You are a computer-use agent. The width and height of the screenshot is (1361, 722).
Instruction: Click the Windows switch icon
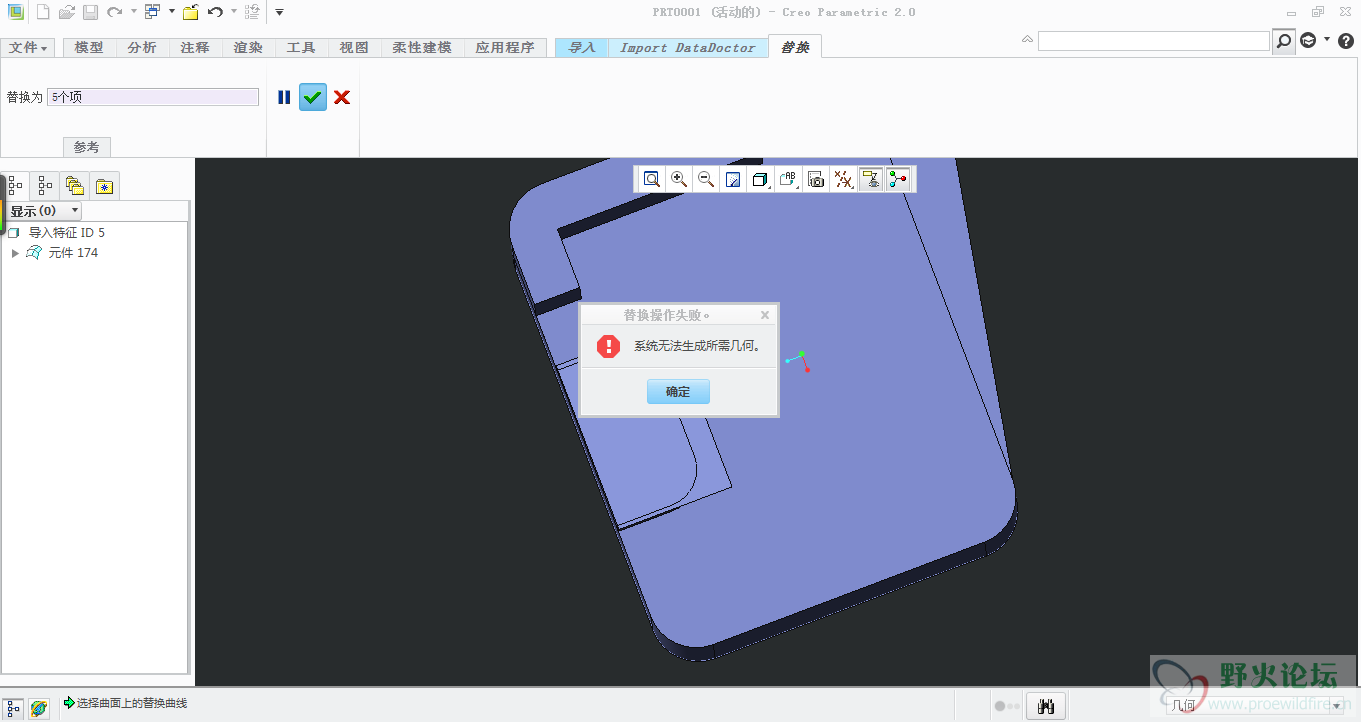pos(152,12)
